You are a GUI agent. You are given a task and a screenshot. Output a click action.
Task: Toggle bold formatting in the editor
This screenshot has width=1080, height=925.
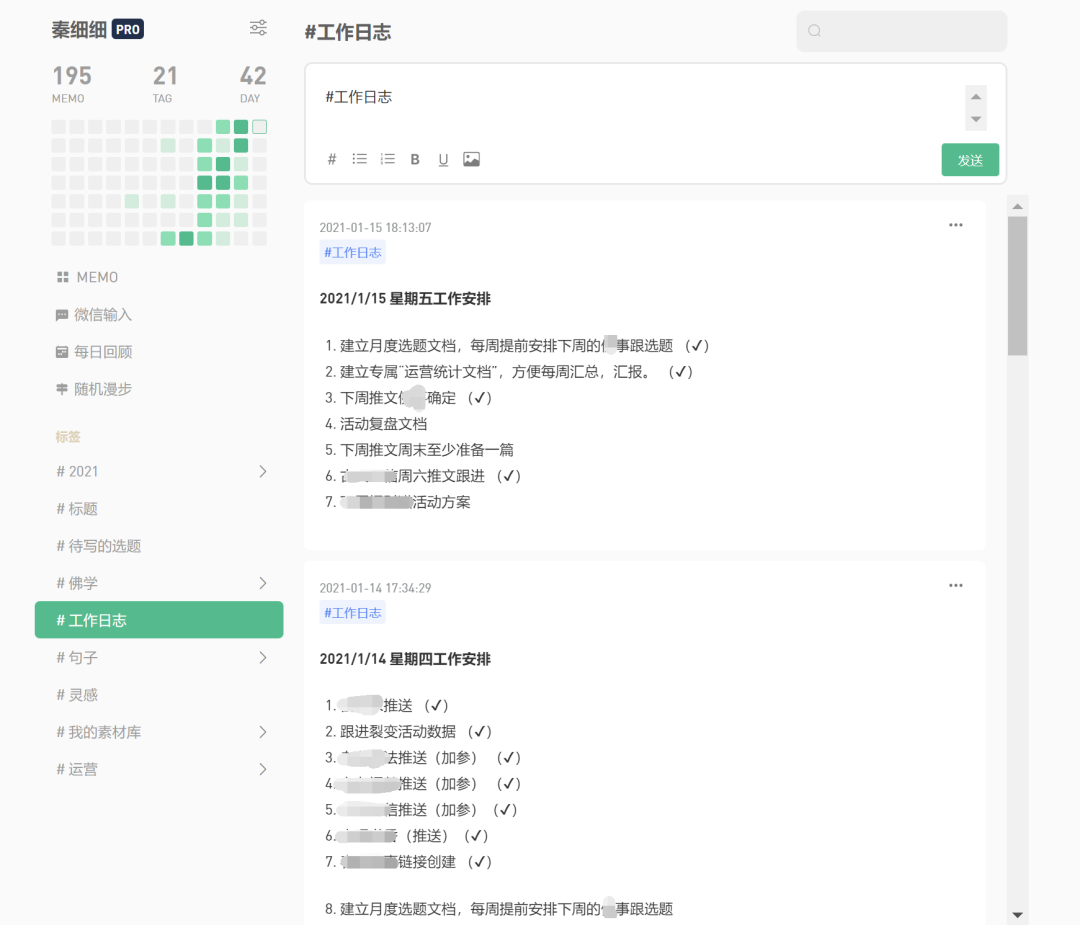415,159
